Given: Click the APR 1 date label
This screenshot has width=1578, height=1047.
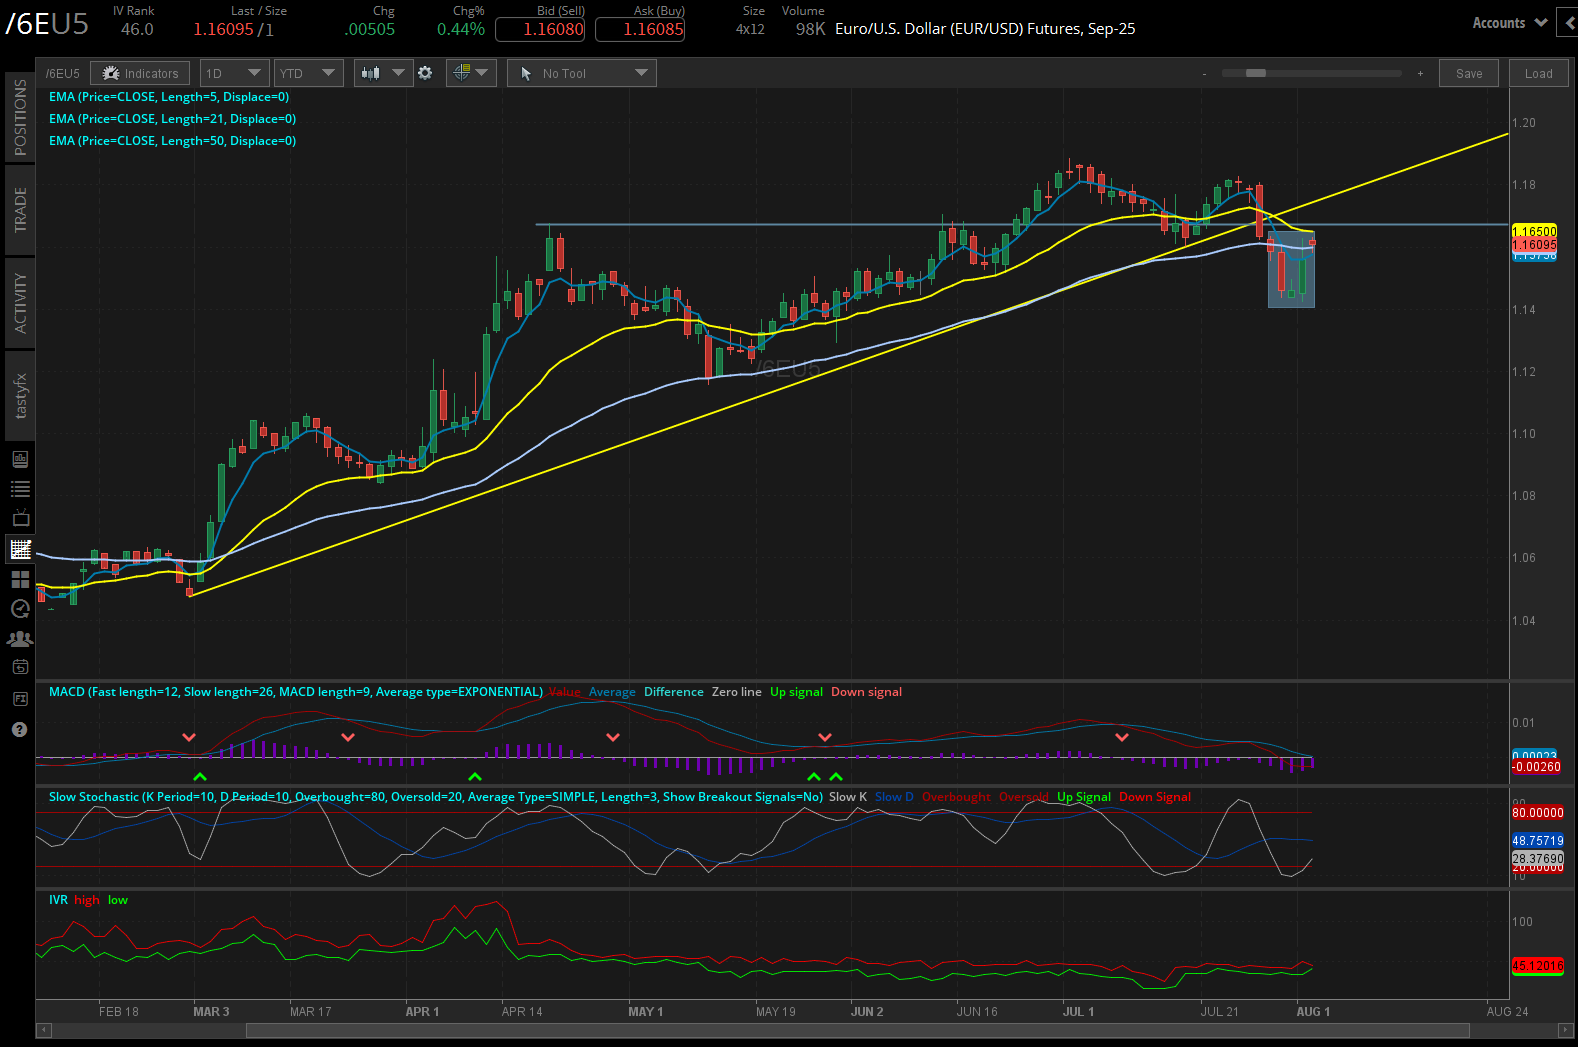Looking at the screenshot, I should (x=422, y=1012).
